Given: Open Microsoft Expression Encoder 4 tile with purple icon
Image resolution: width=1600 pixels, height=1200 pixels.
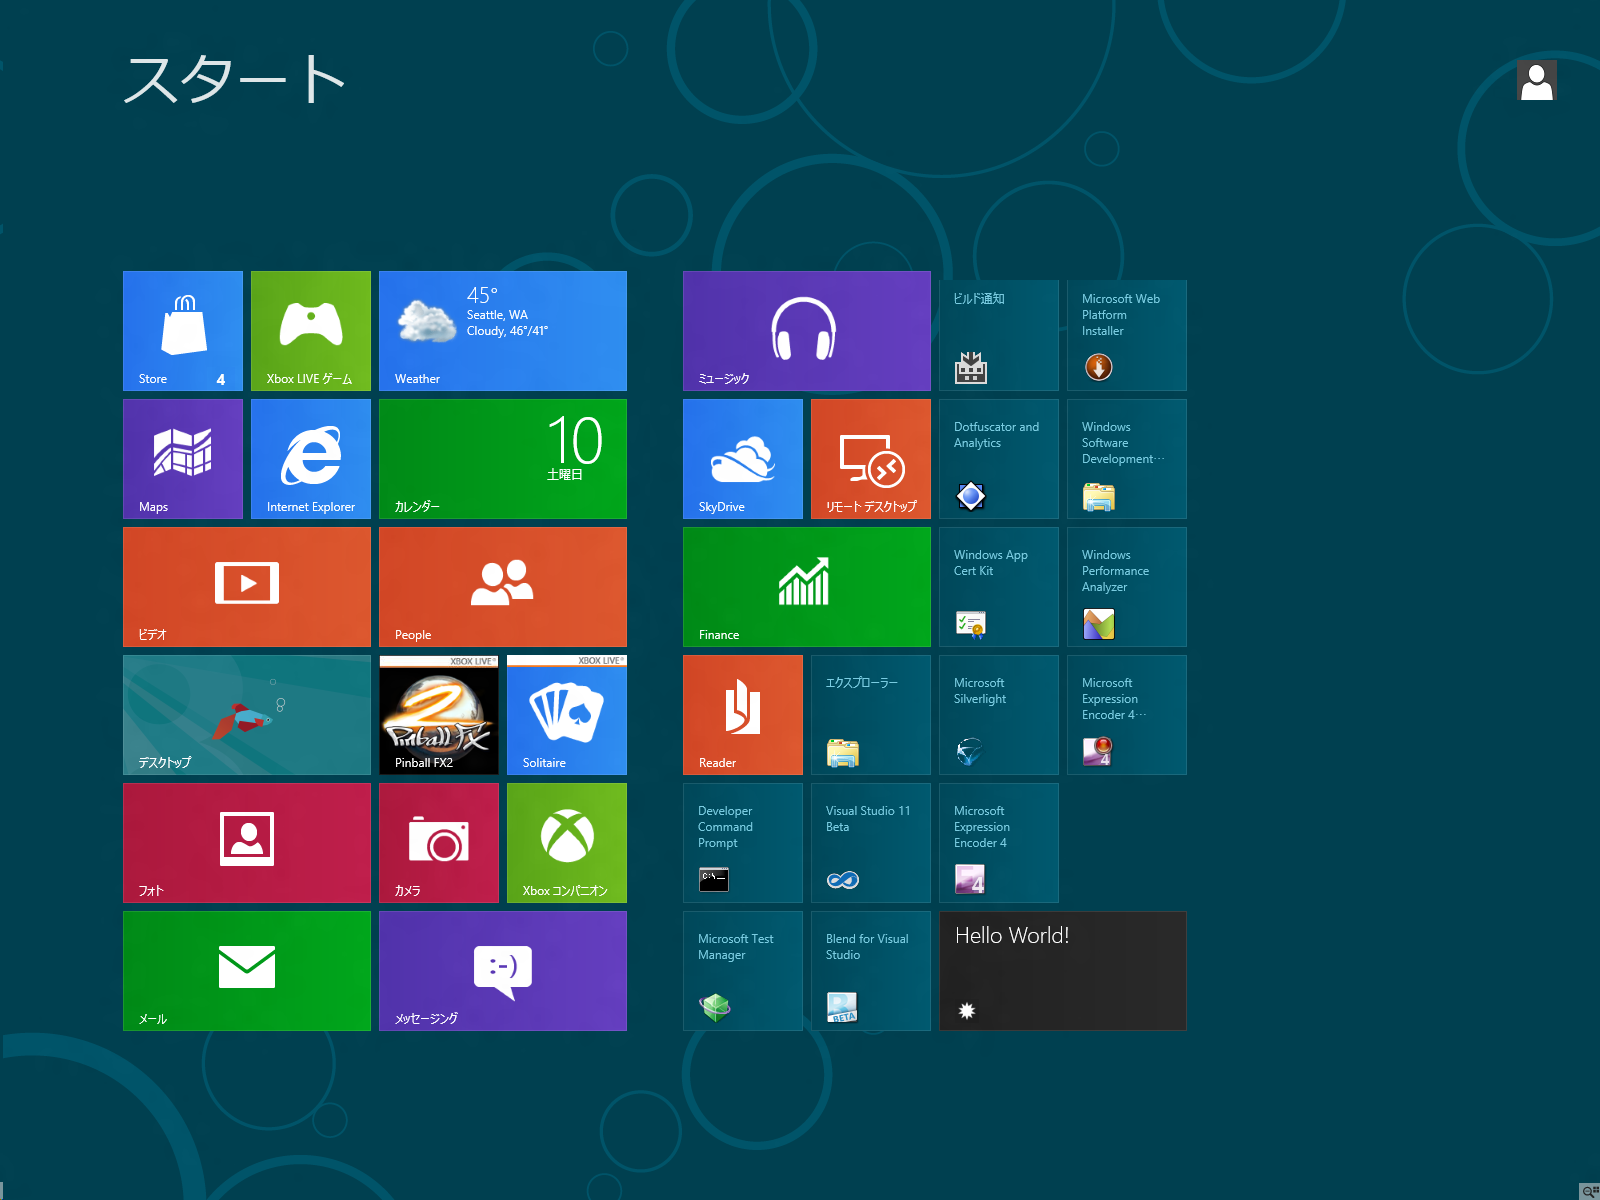Looking at the screenshot, I should tap(999, 843).
